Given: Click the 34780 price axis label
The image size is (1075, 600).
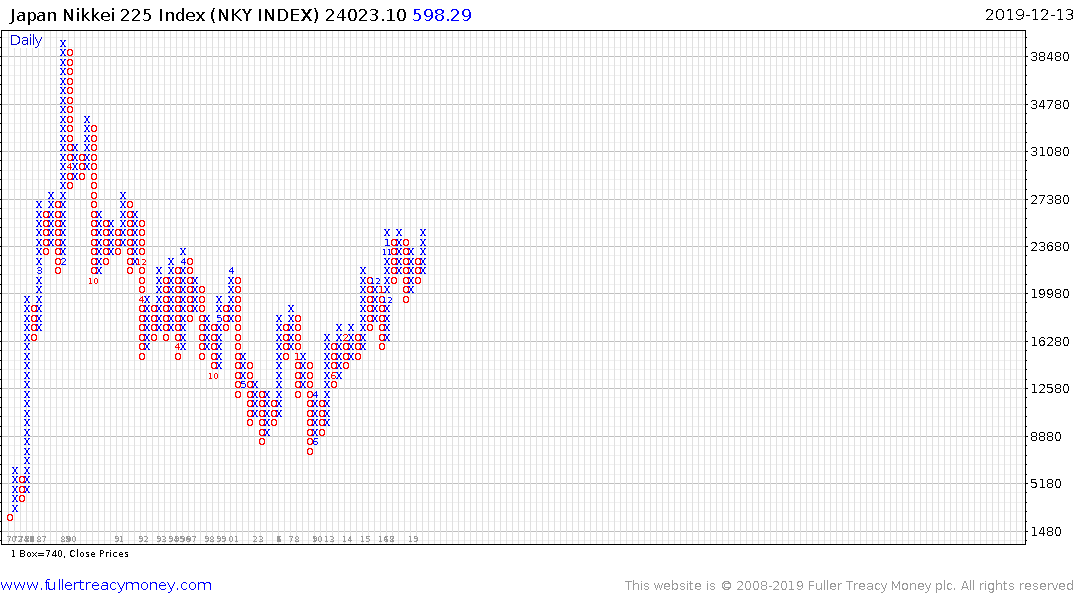Looking at the screenshot, I should tap(1050, 104).
